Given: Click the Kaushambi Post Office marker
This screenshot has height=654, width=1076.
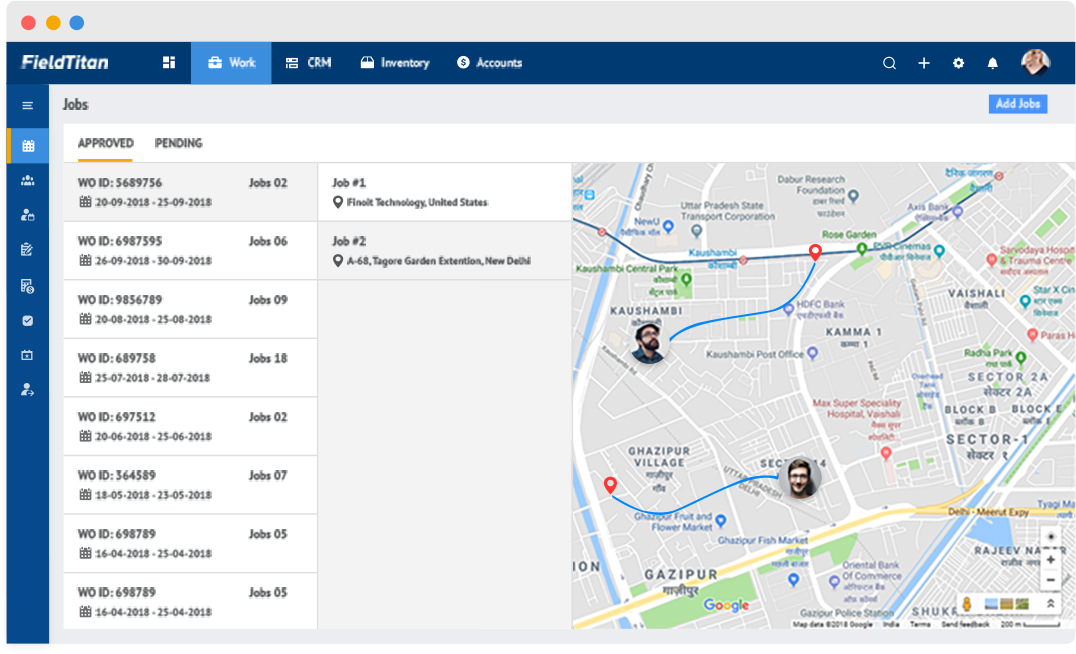Looking at the screenshot, I should pyautogui.click(x=812, y=353).
